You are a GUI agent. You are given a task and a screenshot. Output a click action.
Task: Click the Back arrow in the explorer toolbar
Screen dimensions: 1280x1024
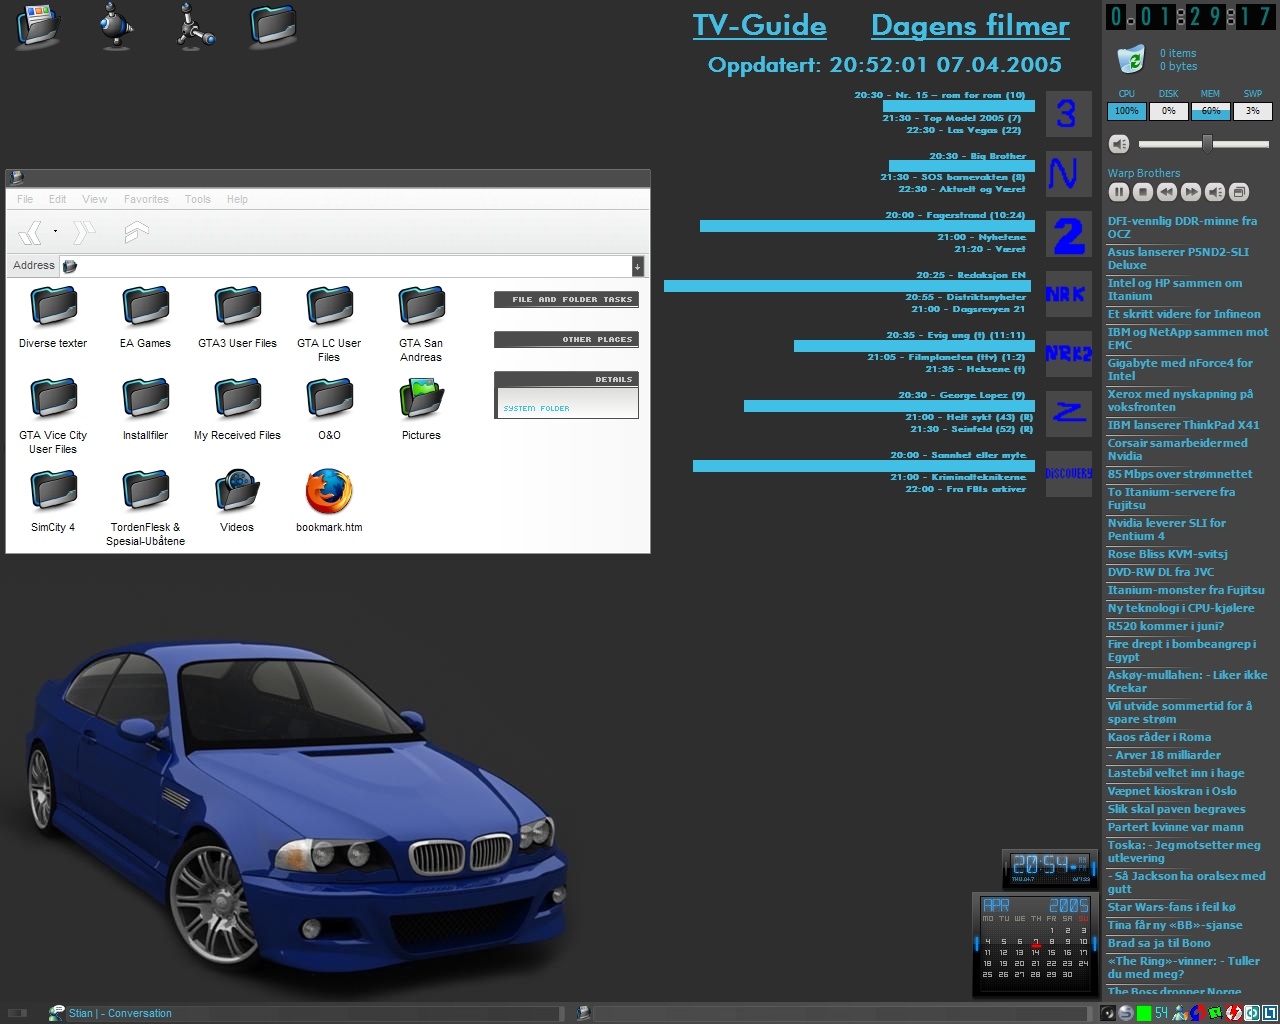(x=31, y=233)
